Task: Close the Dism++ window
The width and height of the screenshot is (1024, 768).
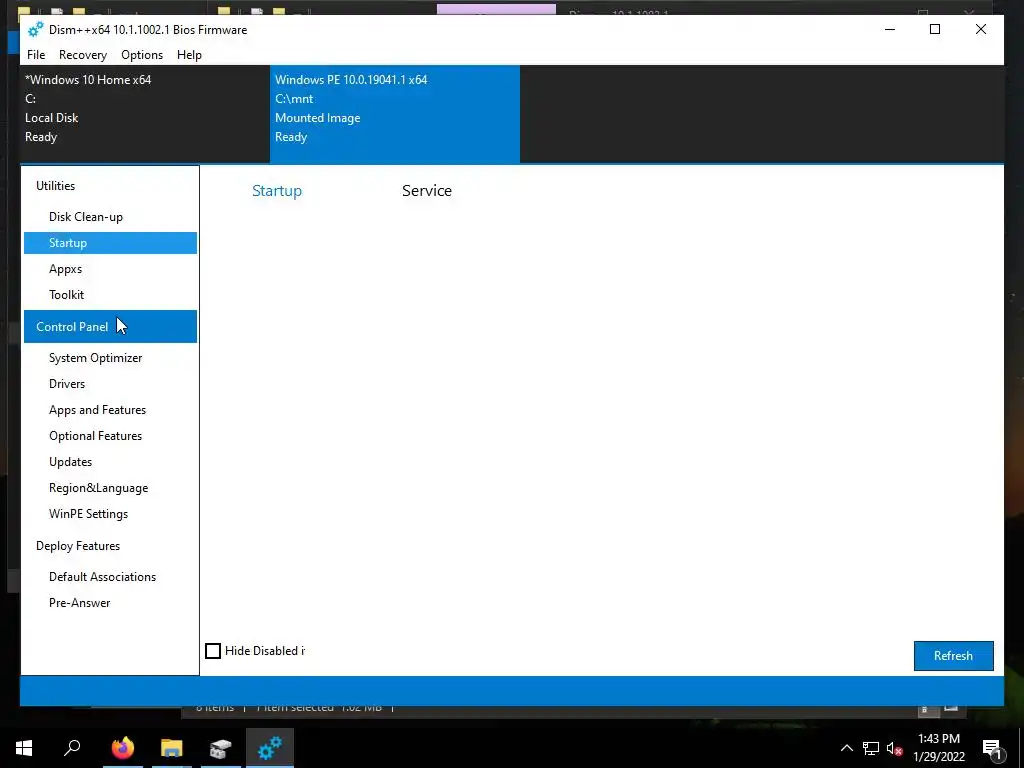Action: pyautogui.click(x=981, y=29)
